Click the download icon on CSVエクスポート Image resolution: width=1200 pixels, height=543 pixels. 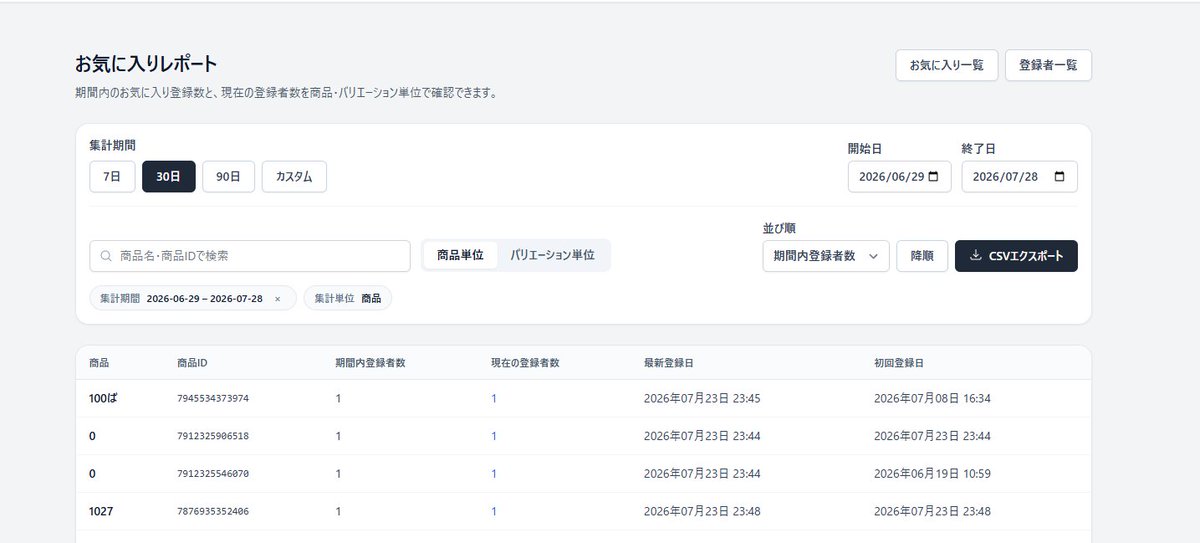click(x=976, y=256)
